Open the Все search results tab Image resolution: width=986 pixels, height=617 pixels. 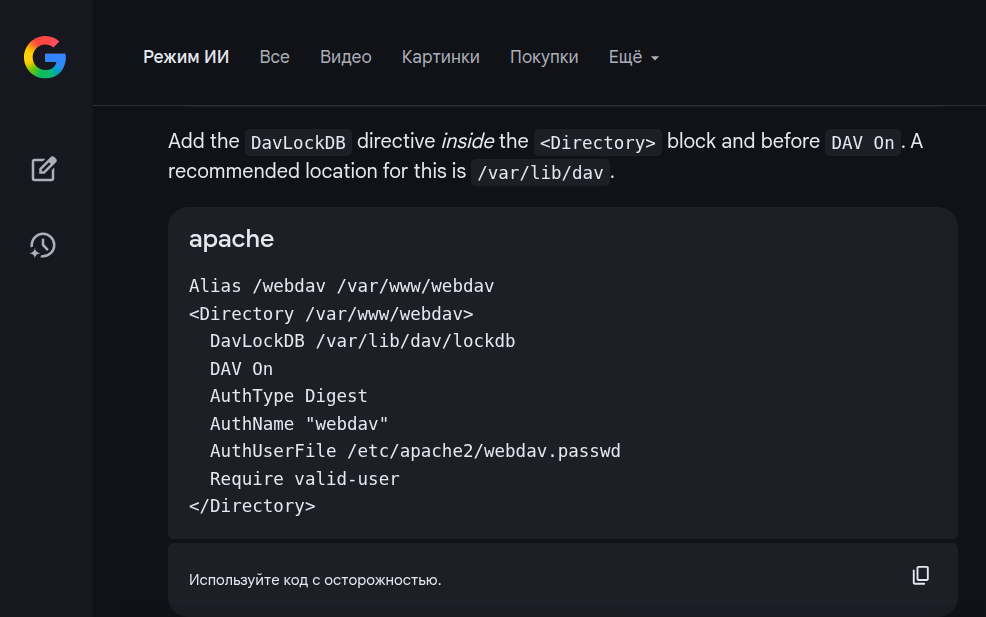pyautogui.click(x=274, y=57)
